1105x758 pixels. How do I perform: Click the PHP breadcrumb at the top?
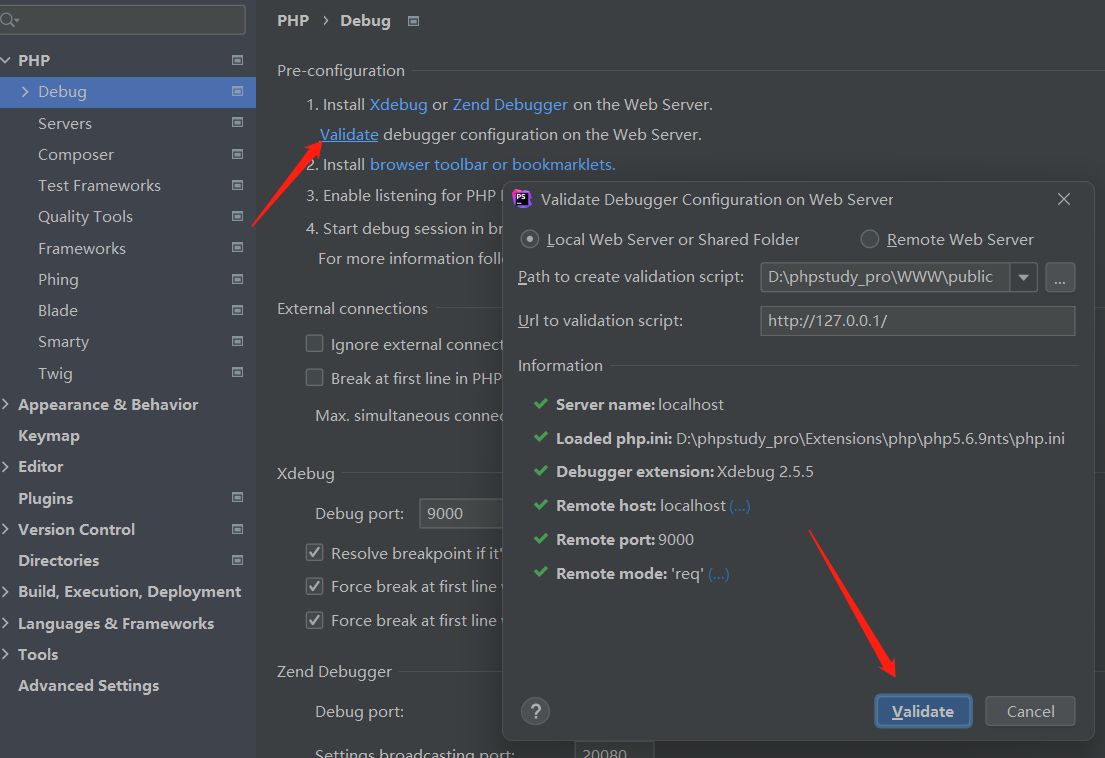point(293,21)
